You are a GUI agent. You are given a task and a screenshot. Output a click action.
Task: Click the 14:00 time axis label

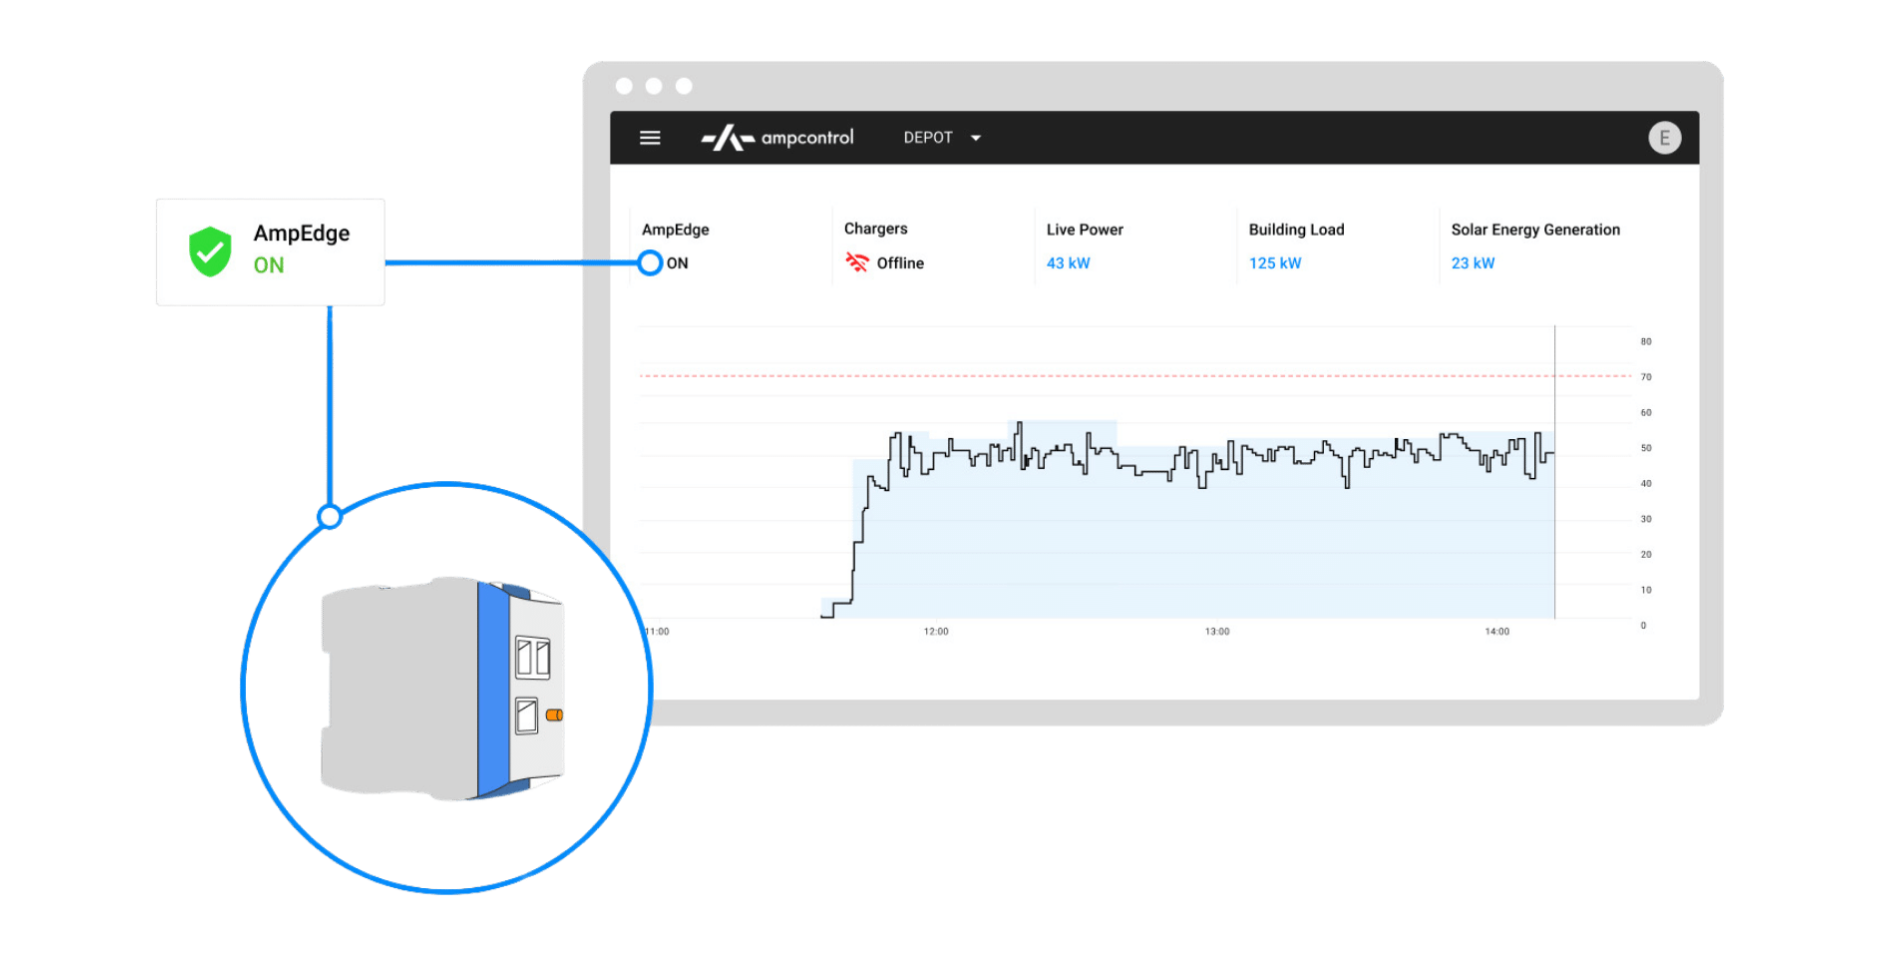[x=1497, y=631]
